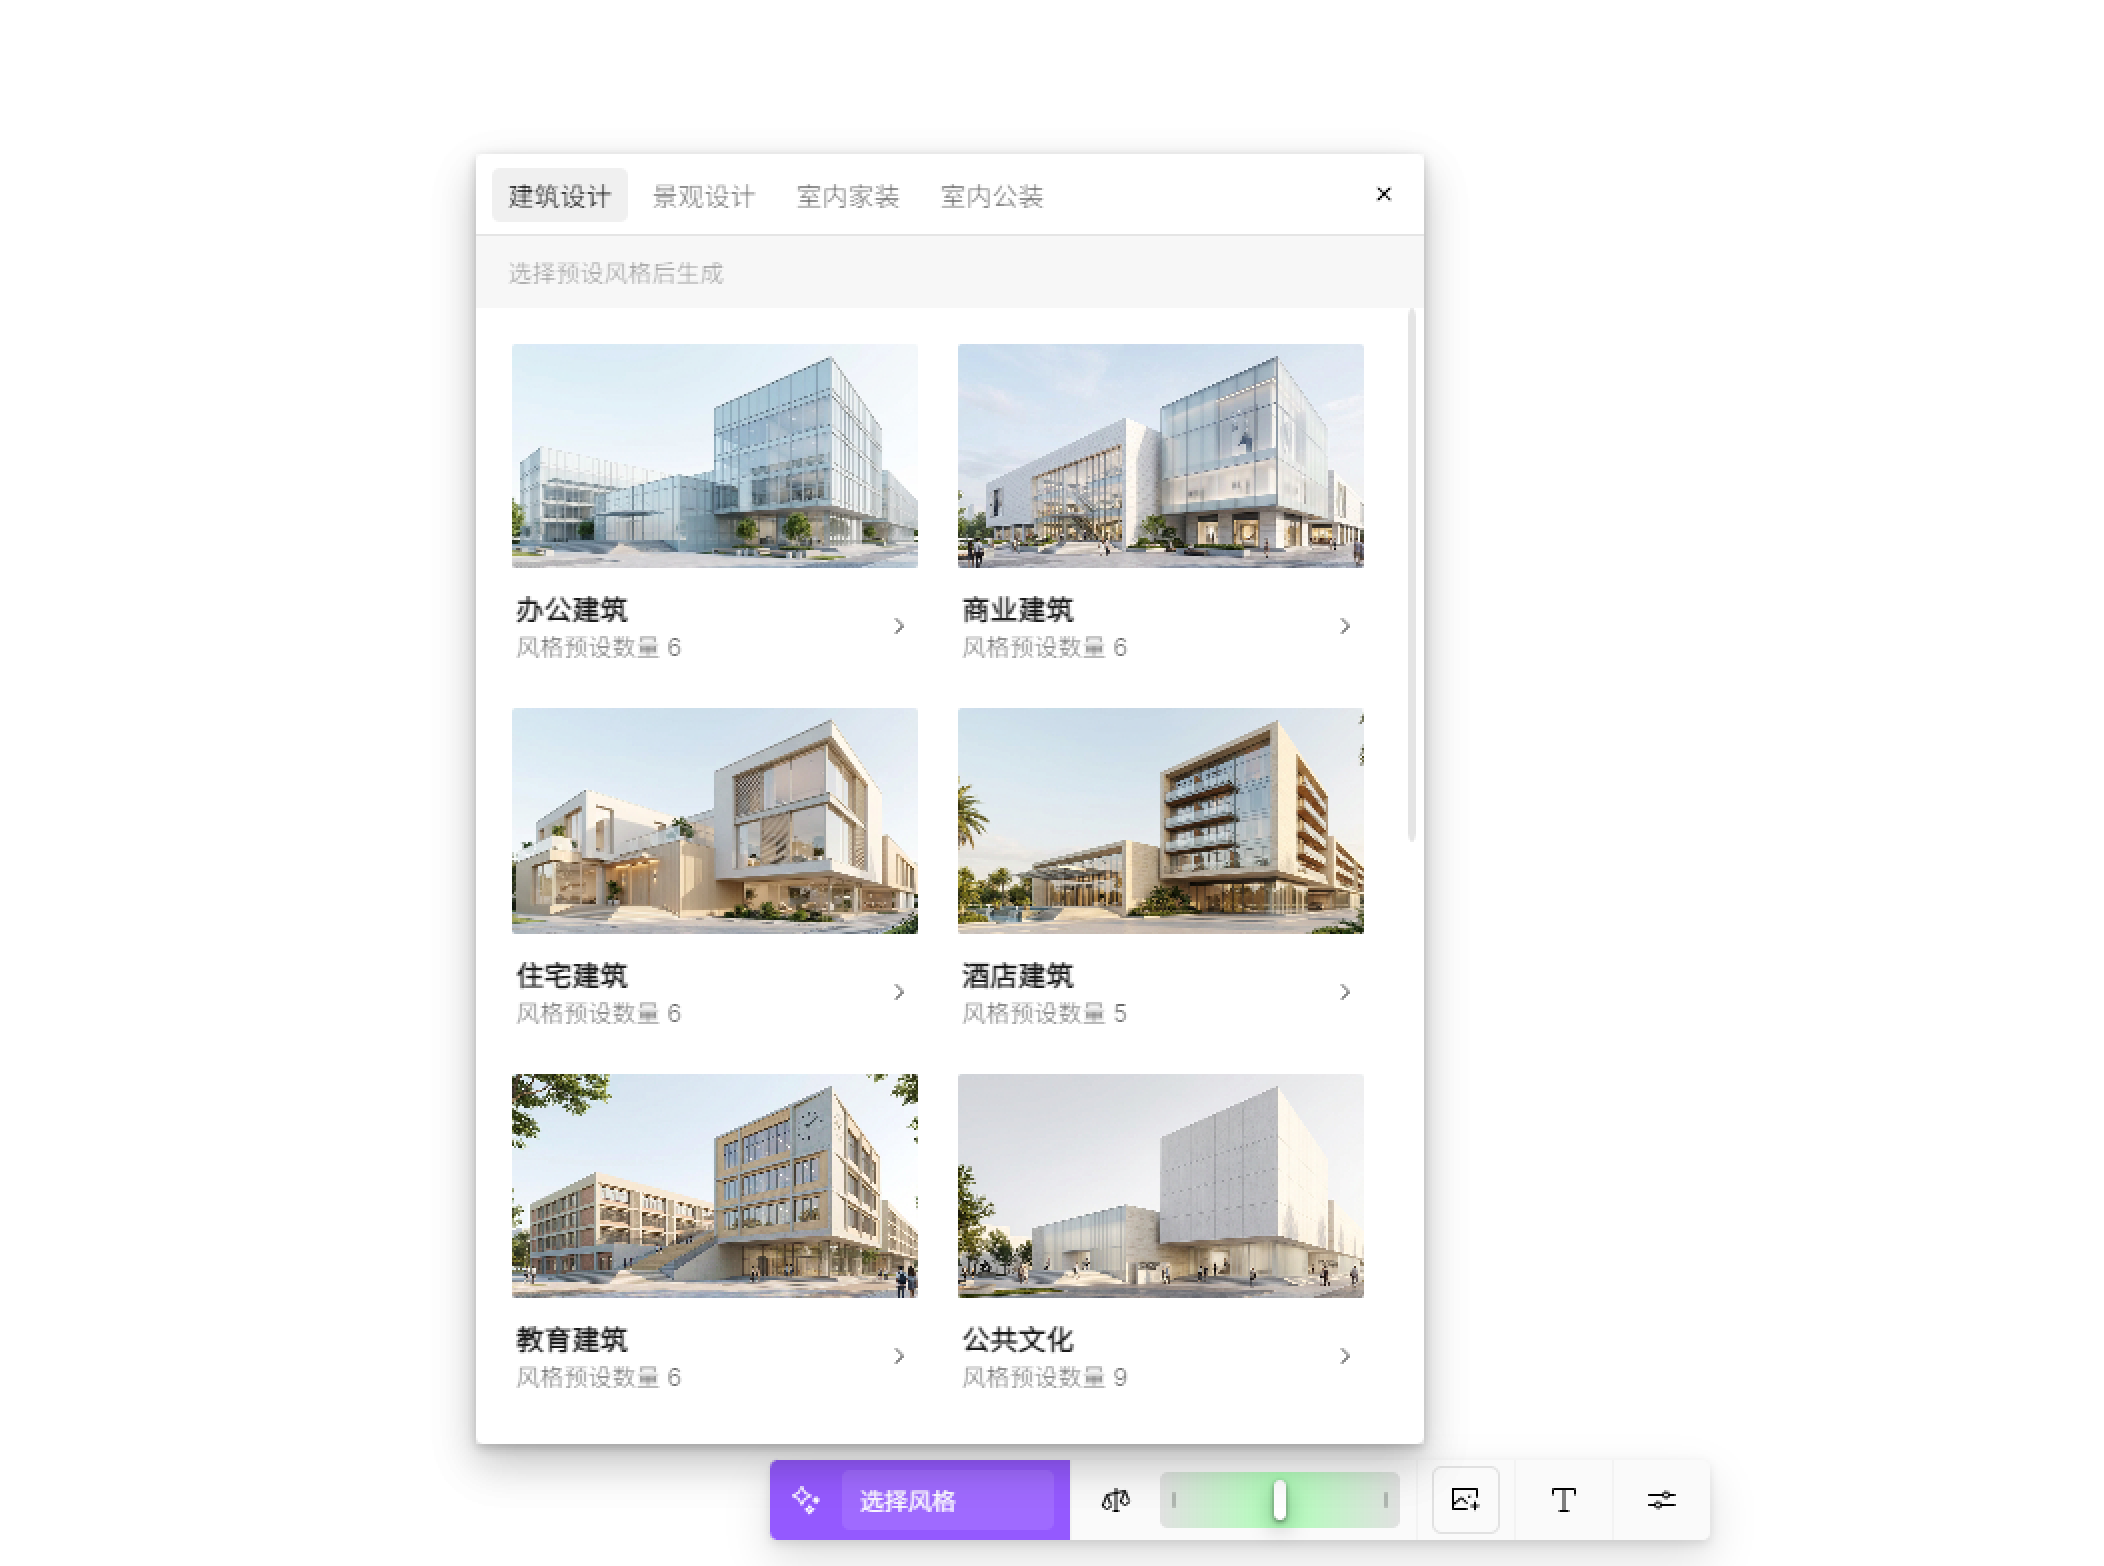Click the add reference image icon

pyautogui.click(x=1465, y=1499)
